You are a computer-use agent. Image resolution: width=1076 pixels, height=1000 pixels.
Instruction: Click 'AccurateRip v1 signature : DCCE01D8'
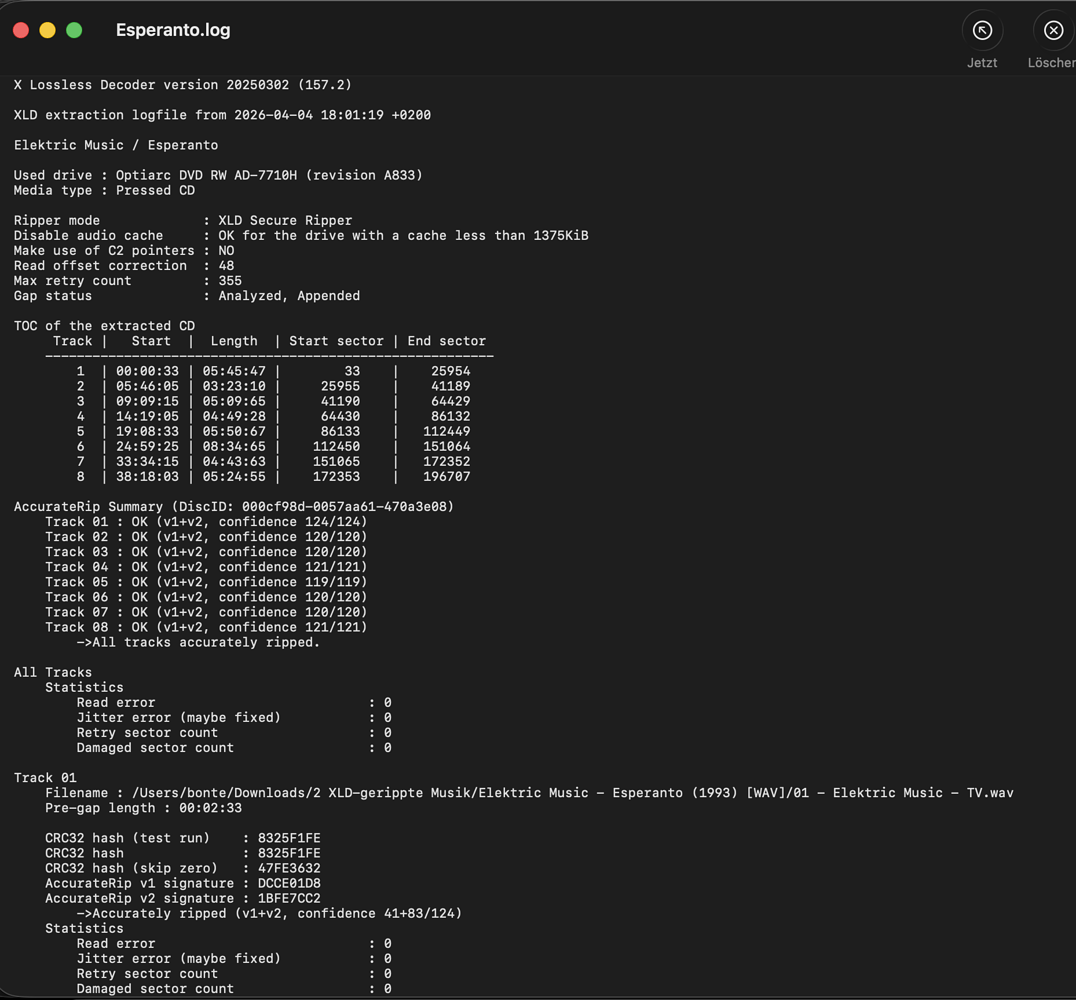coord(183,884)
